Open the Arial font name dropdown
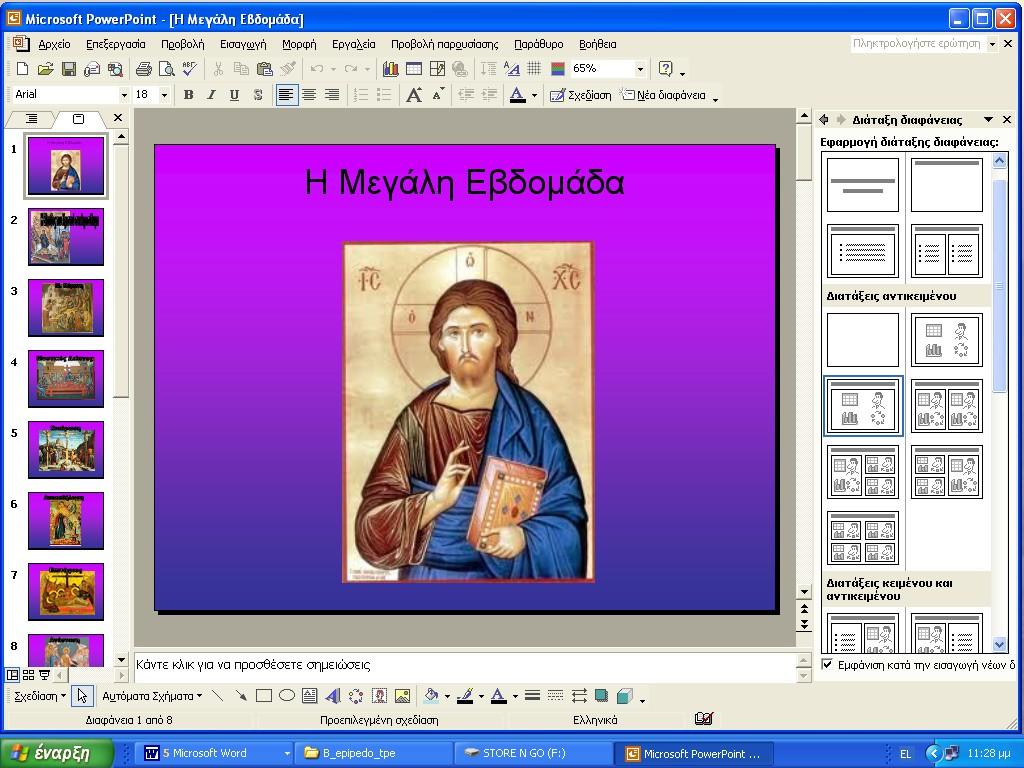1024x768 pixels. point(124,95)
